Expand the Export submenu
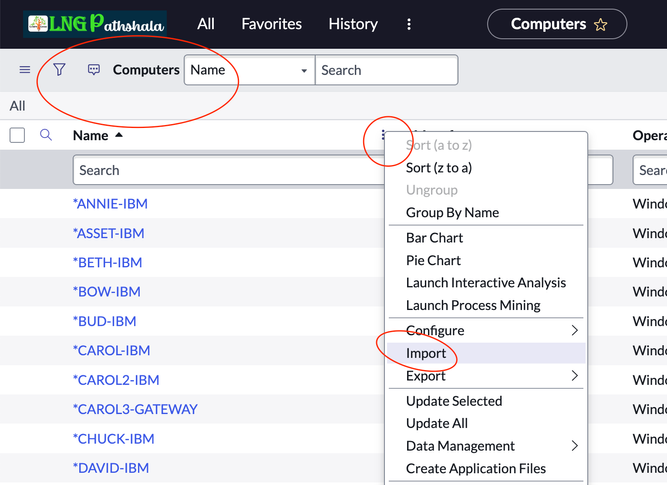The height and width of the screenshot is (485, 667). click(486, 376)
